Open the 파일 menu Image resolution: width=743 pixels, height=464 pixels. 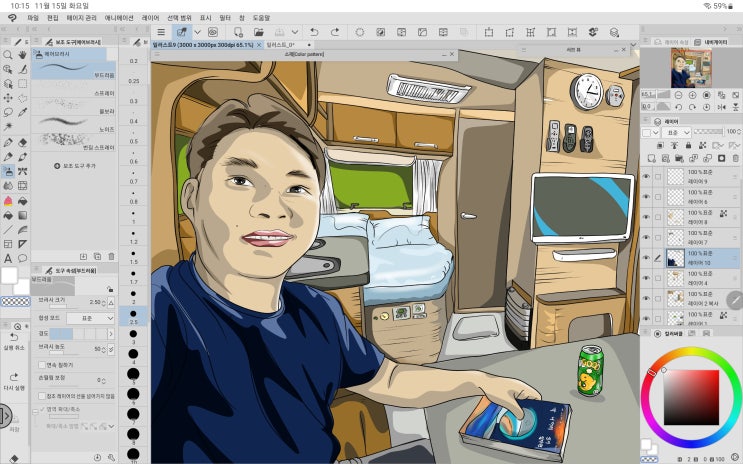tap(33, 18)
